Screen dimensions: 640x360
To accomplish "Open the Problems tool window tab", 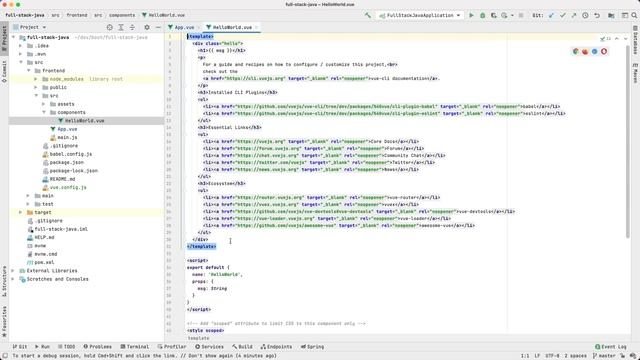I will (x=97, y=347).
